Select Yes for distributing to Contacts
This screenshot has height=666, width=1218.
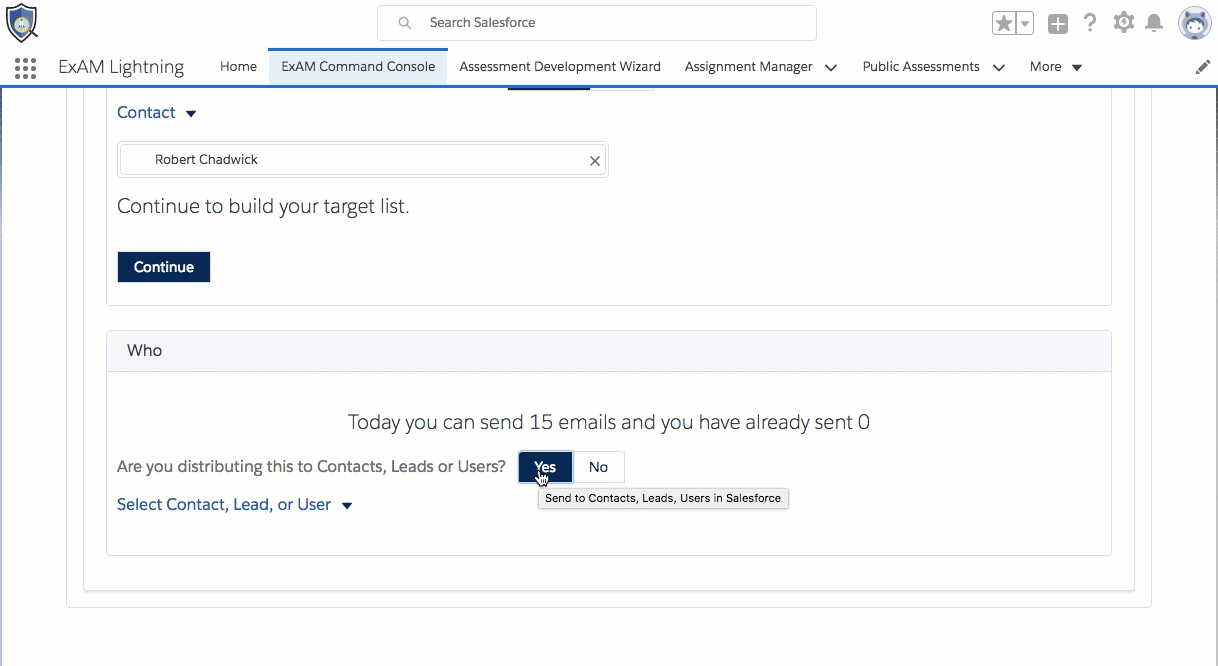point(545,467)
